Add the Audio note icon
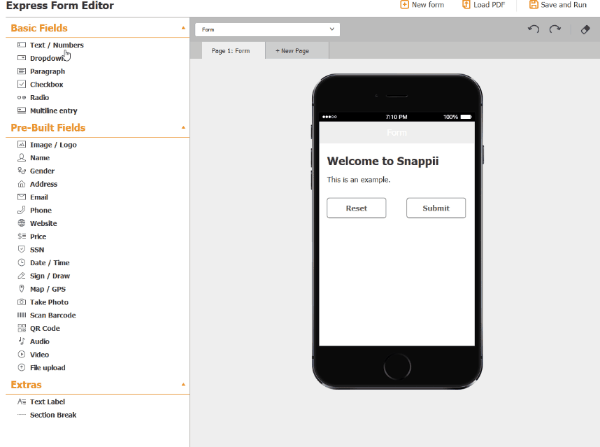This screenshot has width=600, height=447. click(21, 341)
